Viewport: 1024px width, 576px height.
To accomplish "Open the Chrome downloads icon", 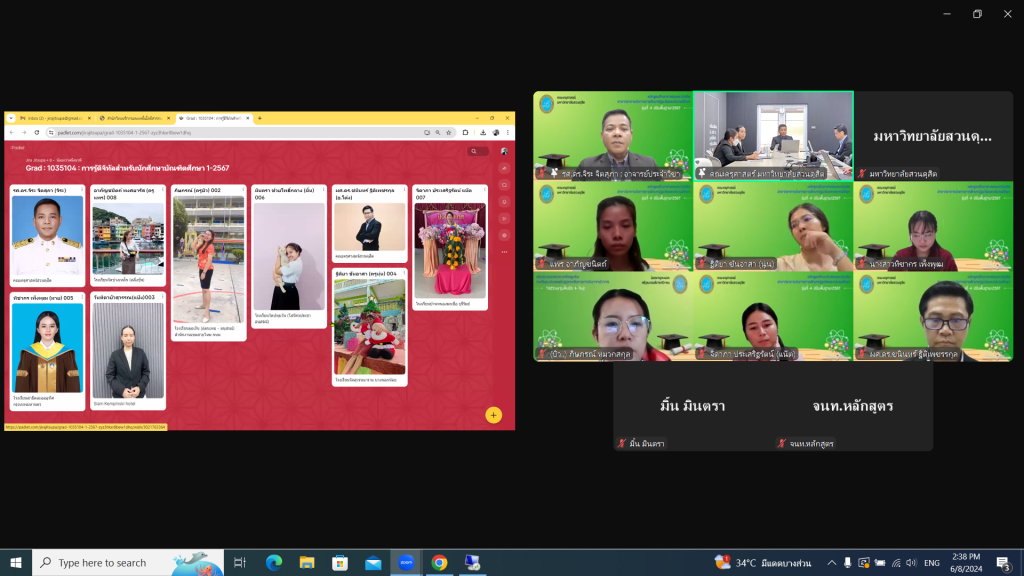I will point(483,132).
